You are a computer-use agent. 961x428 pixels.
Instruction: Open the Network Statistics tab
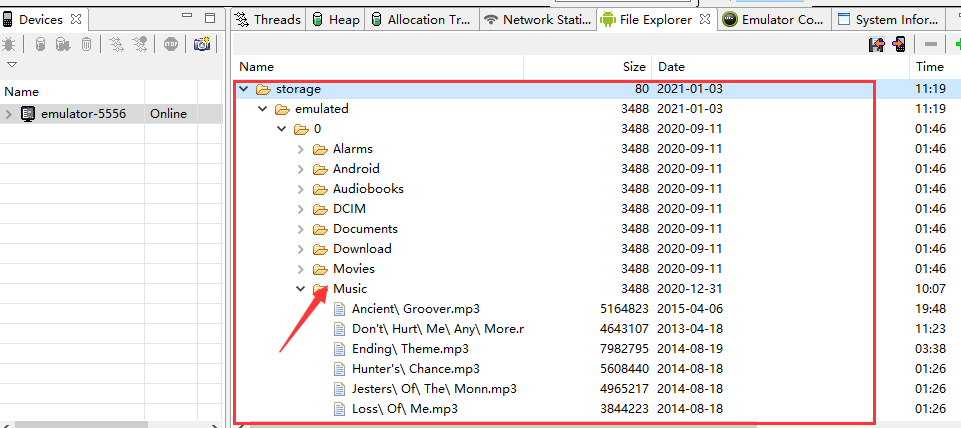pos(537,20)
